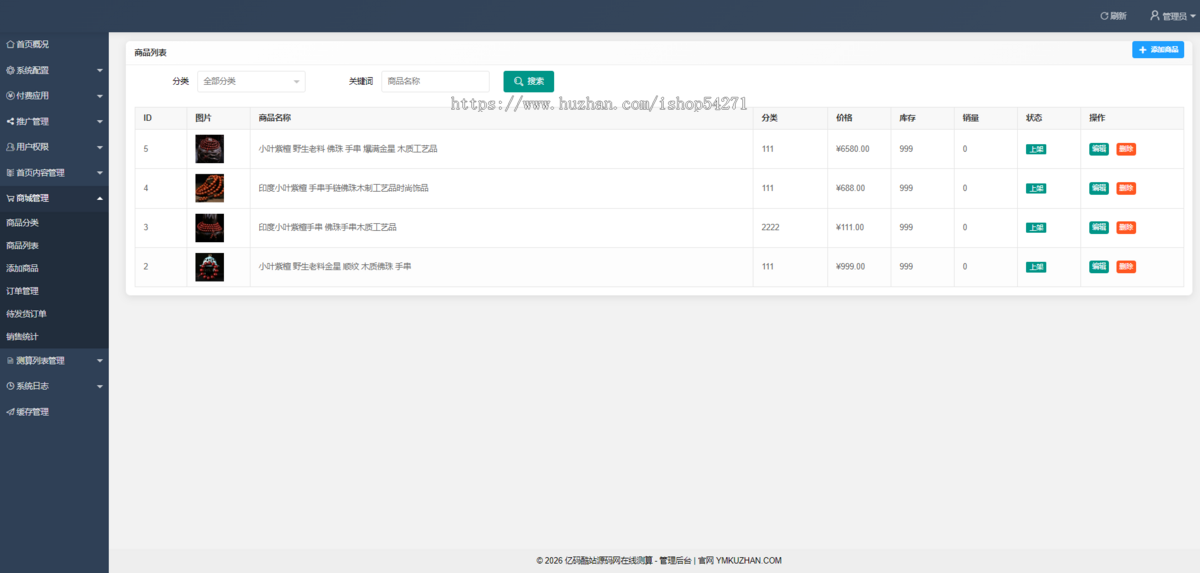Image resolution: width=1200 pixels, height=573 pixels.
Task: Click the refresh icon in the top bar
Action: 1104,16
